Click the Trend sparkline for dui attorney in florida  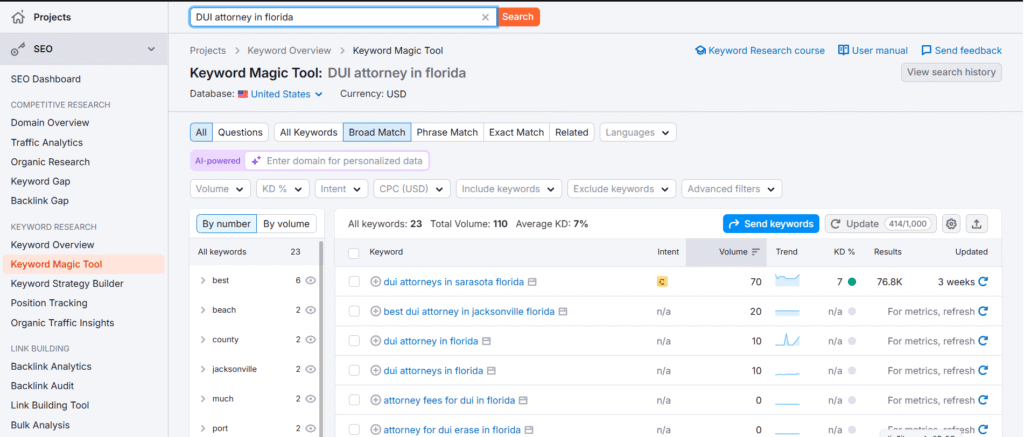click(787, 340)
